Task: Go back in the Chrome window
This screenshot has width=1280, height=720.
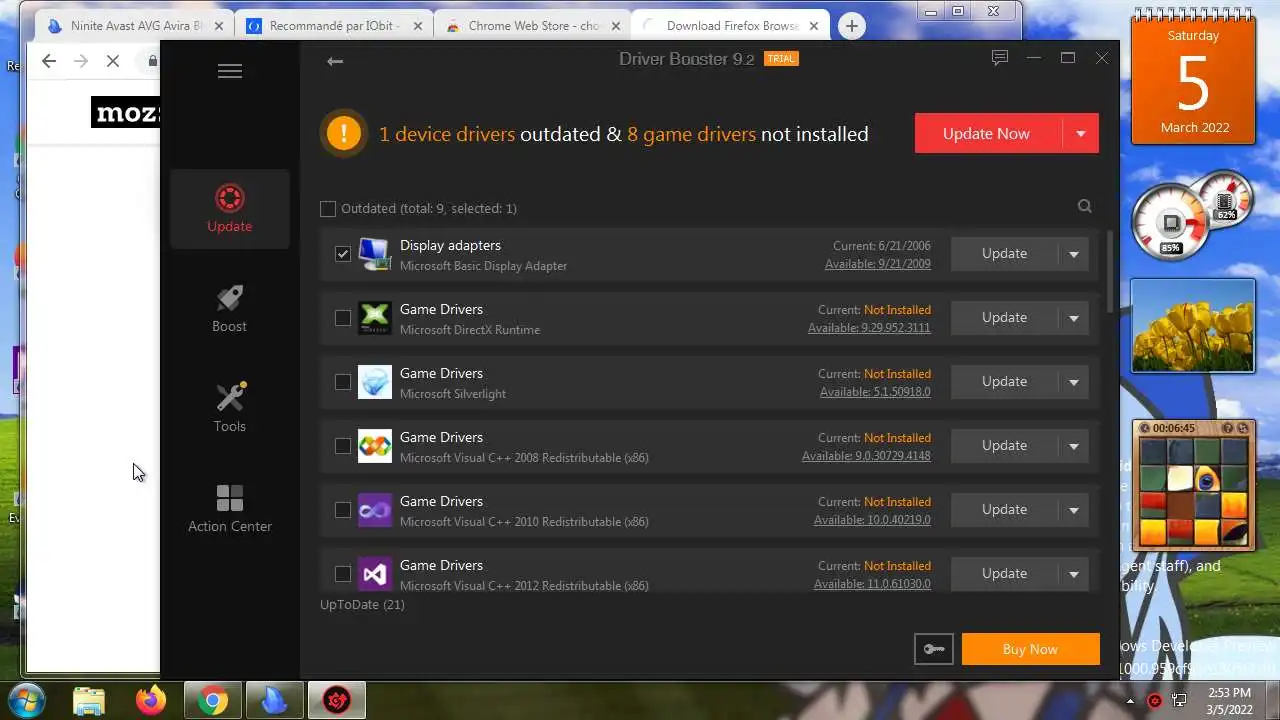Action: pyautogui.click(x=49, y=61)
